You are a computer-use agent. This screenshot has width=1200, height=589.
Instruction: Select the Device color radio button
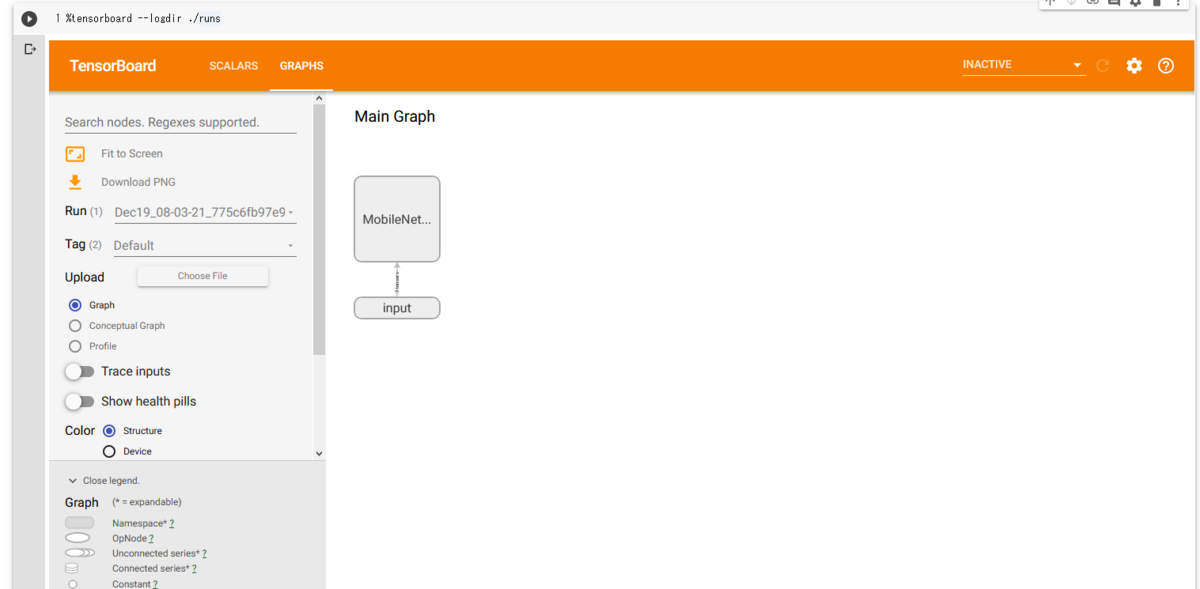point(109,452)
